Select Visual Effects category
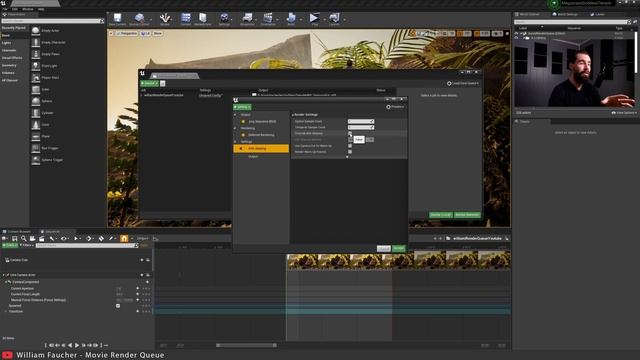The image size is (640, 360). pos(12,58)
